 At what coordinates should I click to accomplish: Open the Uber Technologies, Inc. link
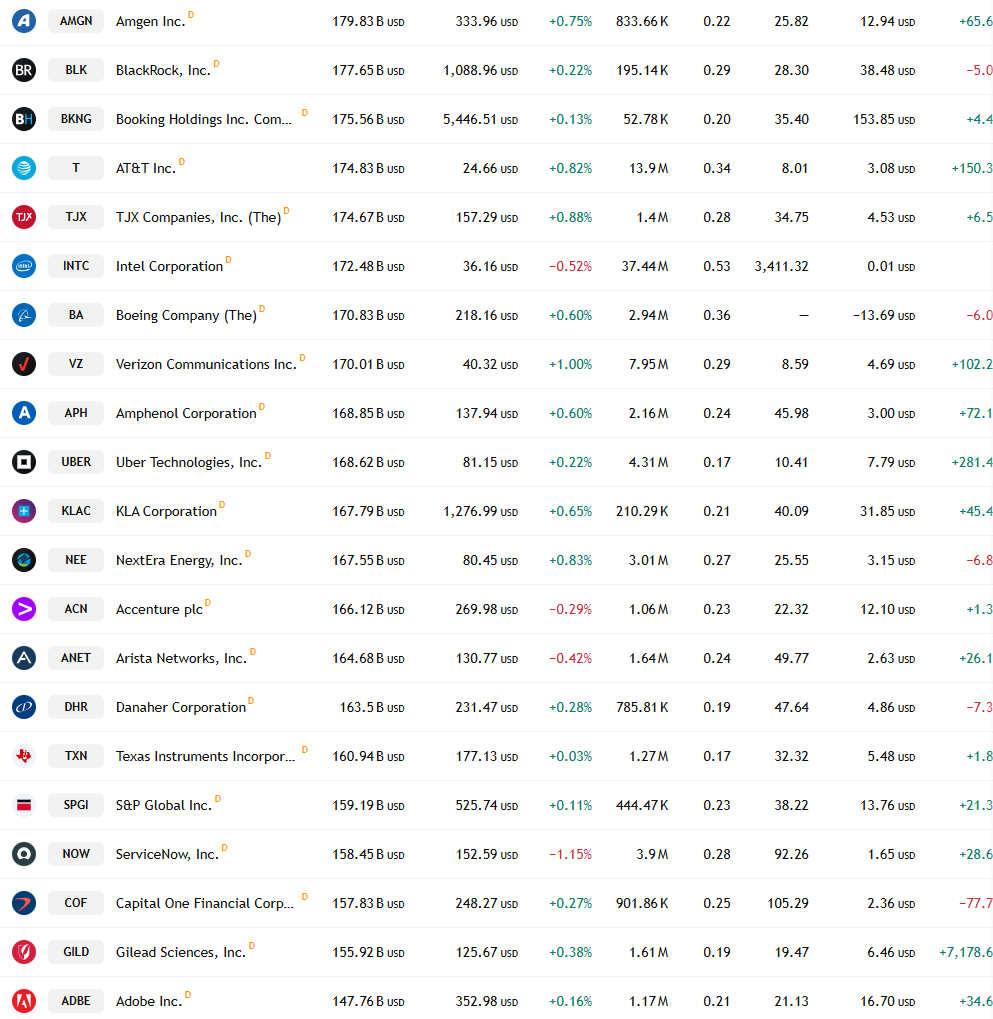click(188, 463)
